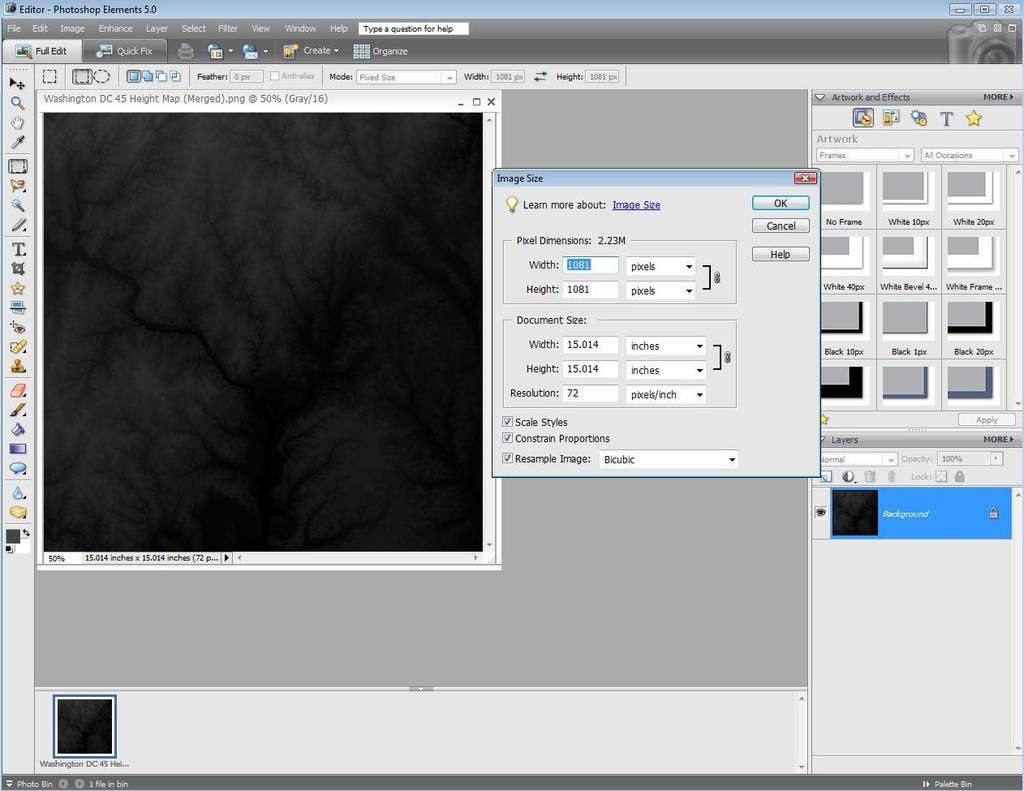1024x791 pixels.
Task: Select the Eraser tool
Action: pyautogui.click(x=17, y=391)
